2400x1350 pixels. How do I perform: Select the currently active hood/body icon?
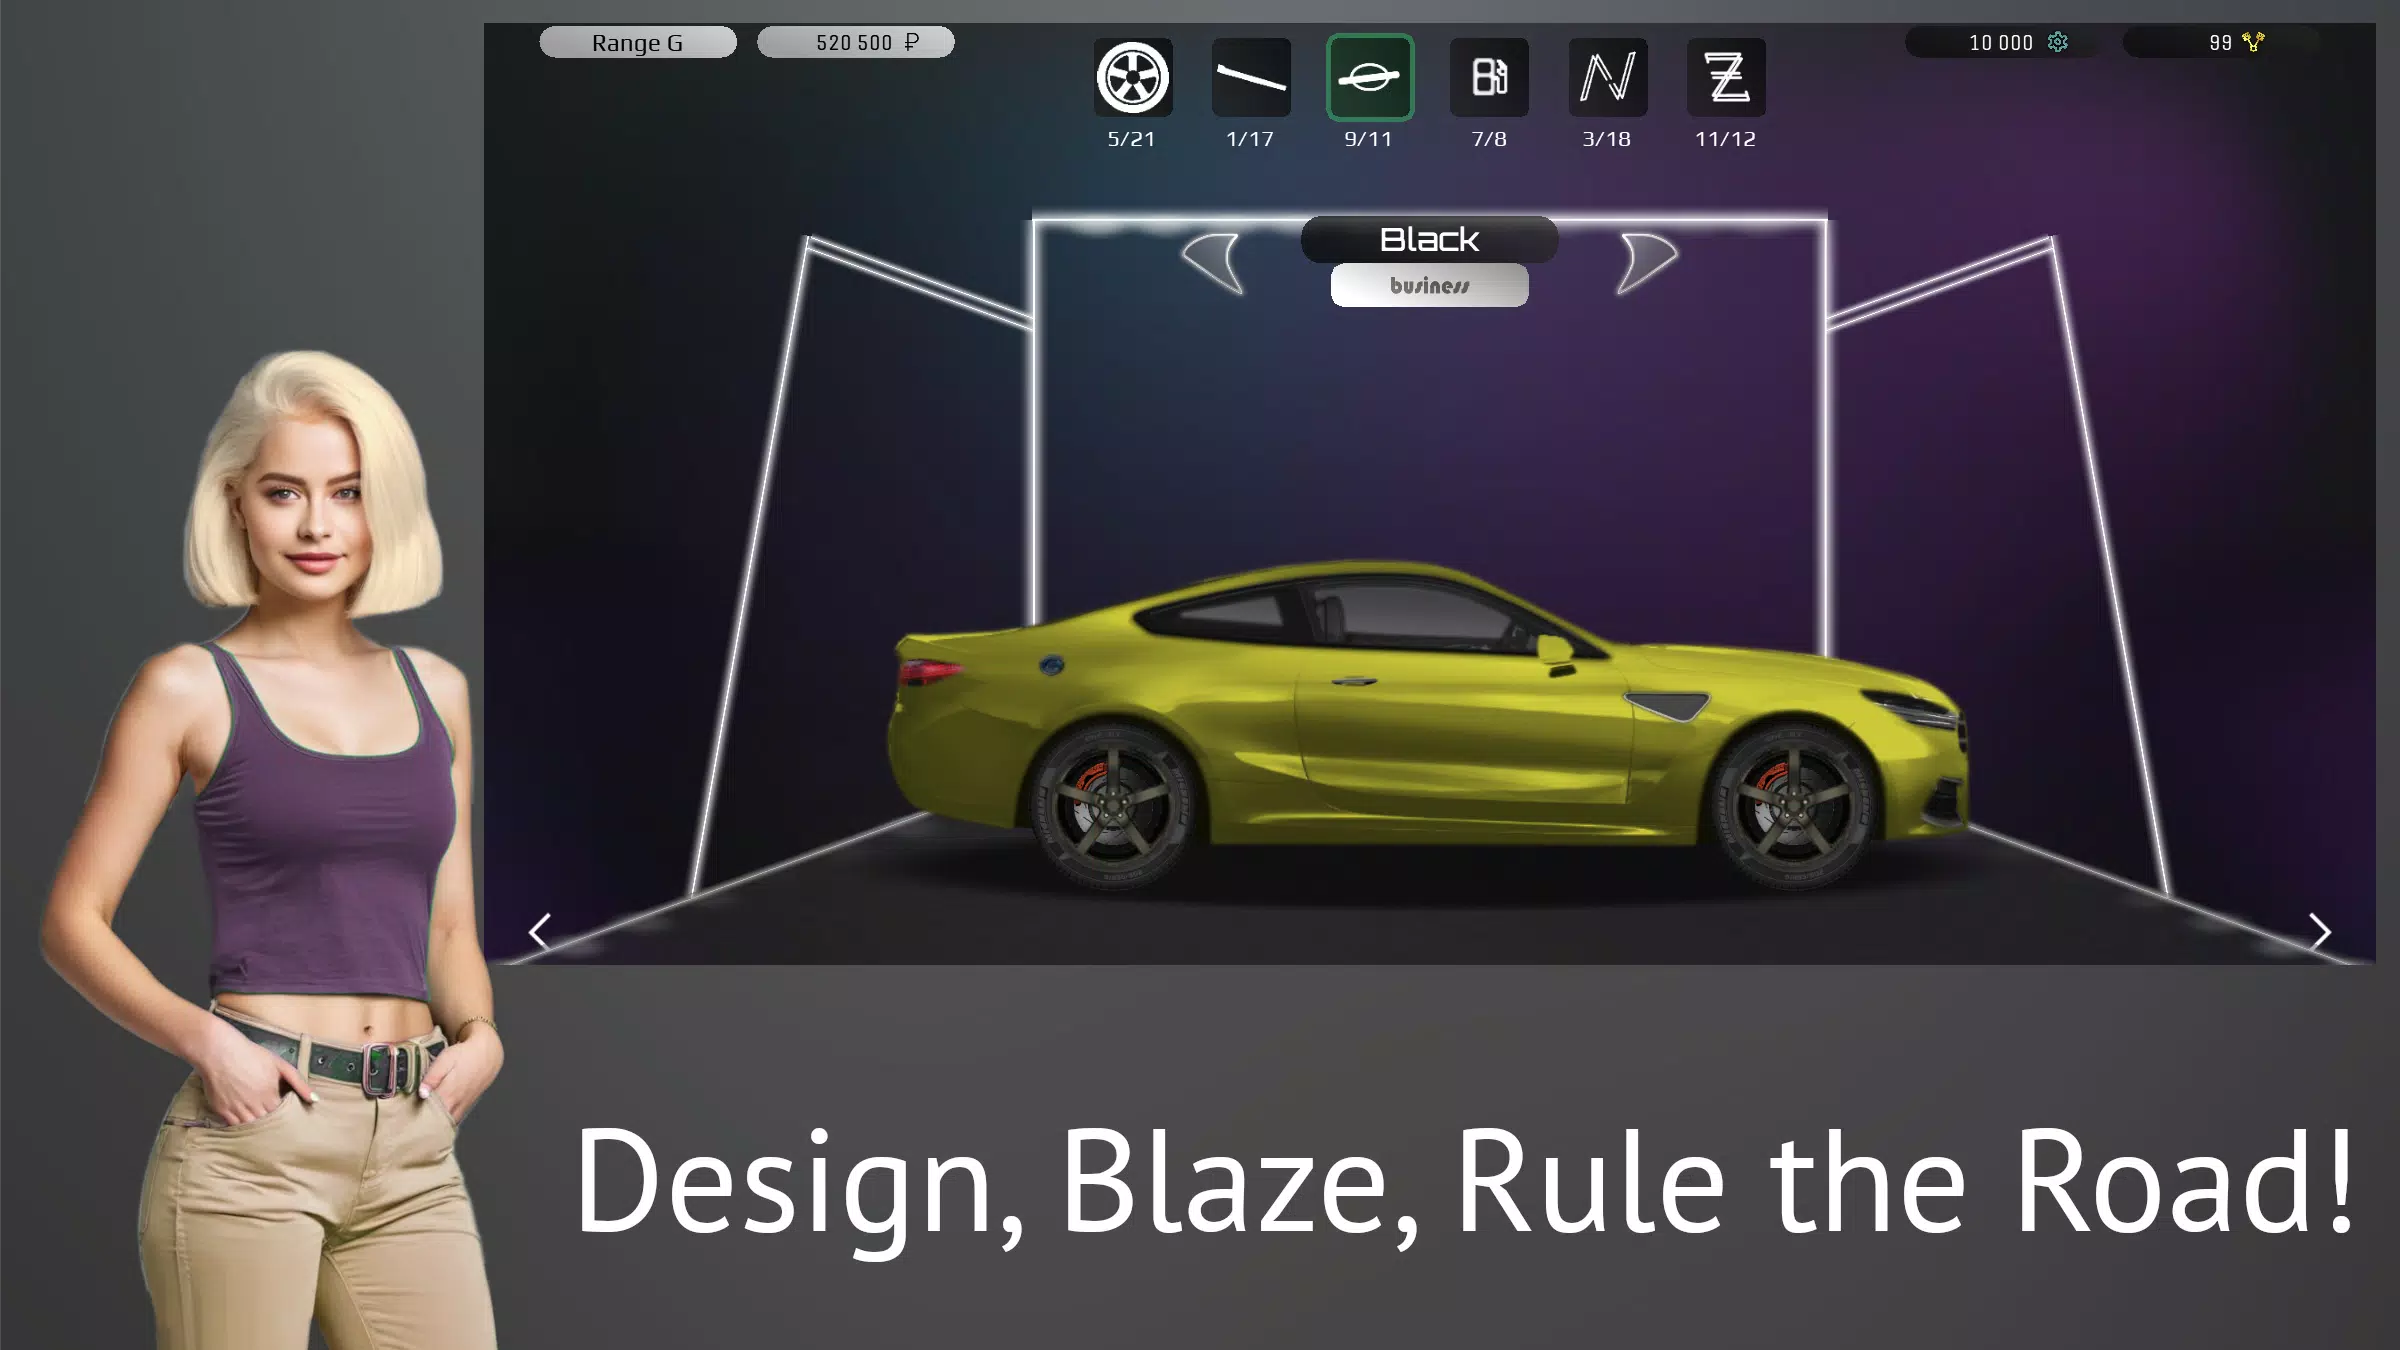[x=1370, y=77]
